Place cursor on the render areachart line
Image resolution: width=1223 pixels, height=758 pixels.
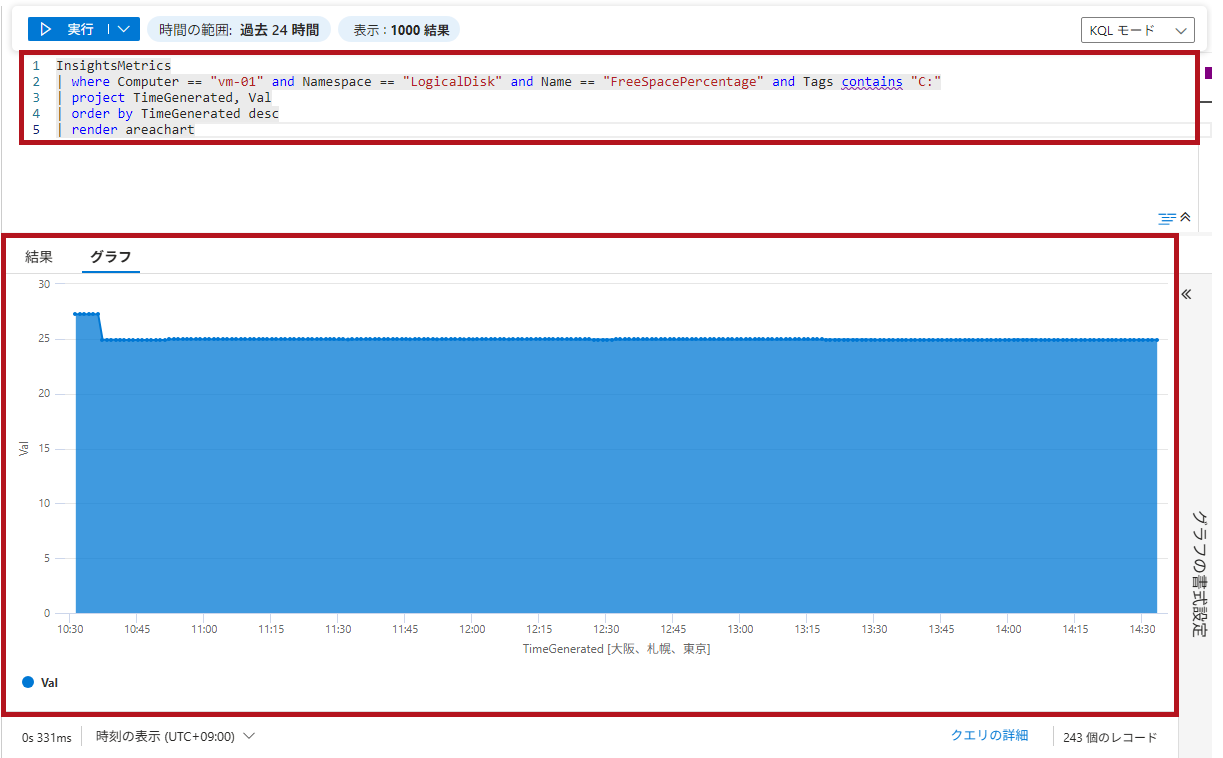133,130
